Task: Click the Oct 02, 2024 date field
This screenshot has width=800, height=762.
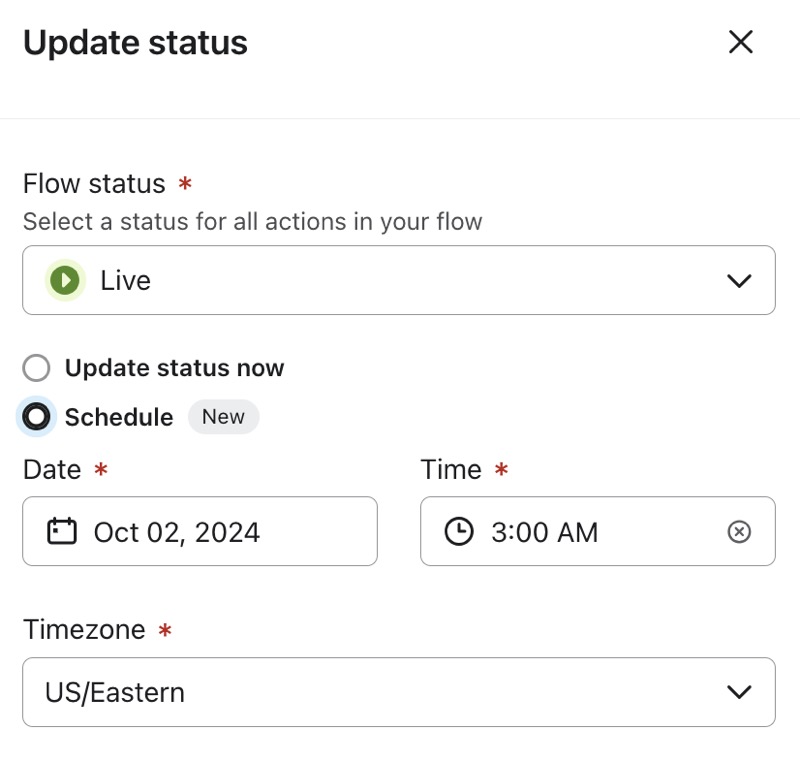Action: pyautogui.click(x=200, y=531)
